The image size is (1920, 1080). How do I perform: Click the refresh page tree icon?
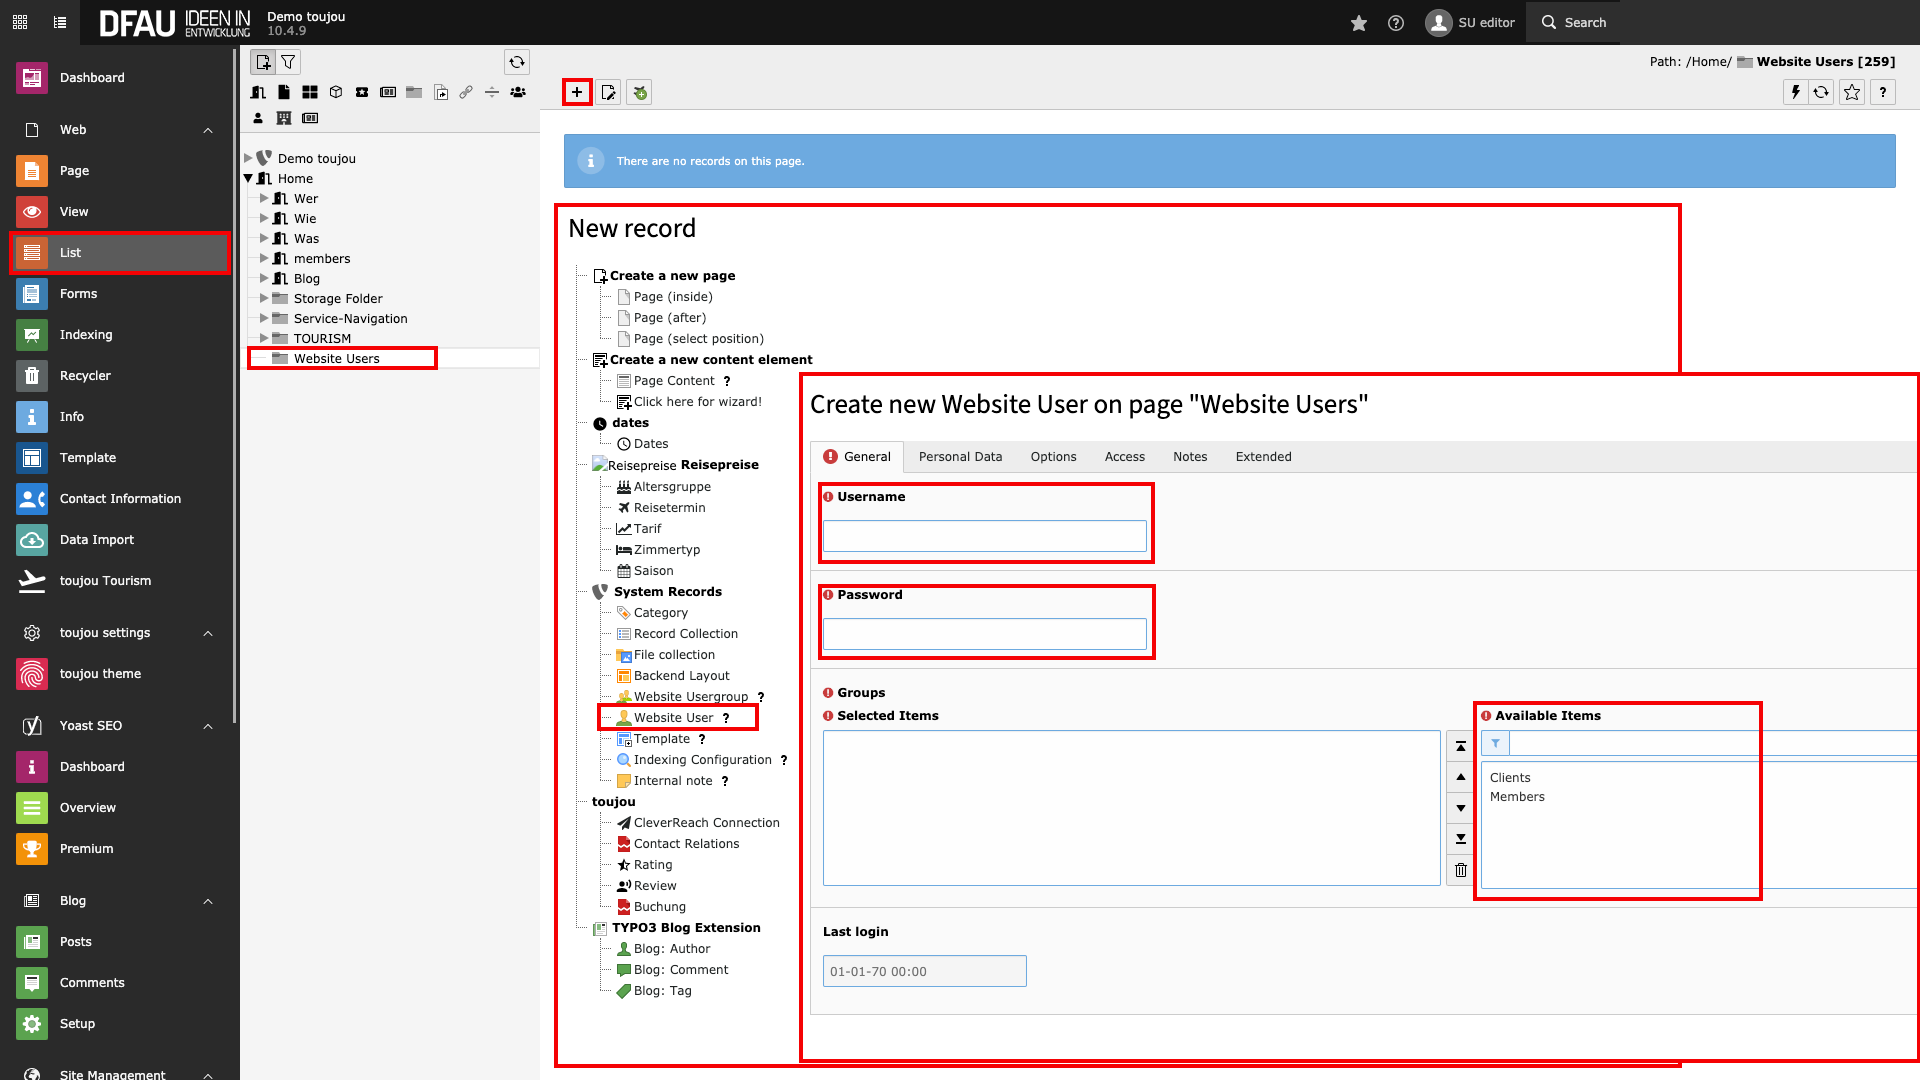click(517, 62)
